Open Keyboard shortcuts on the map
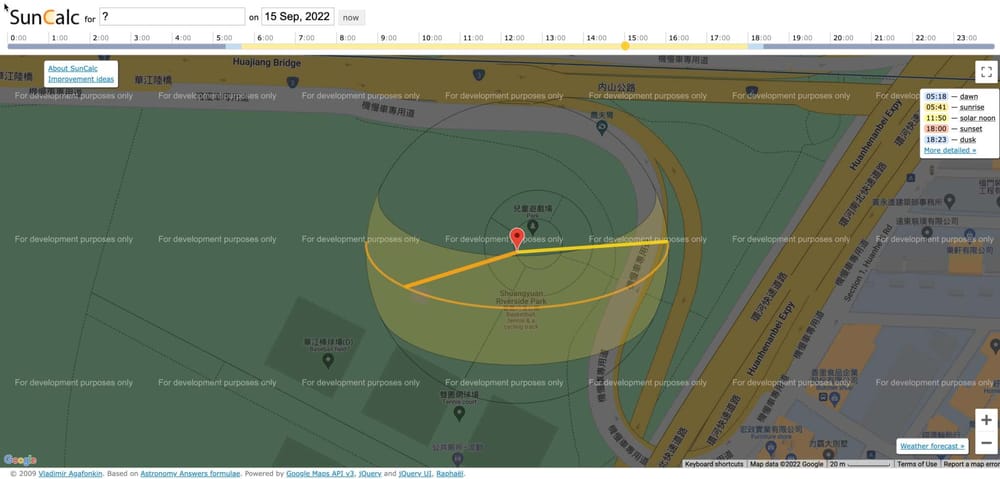 714,464
